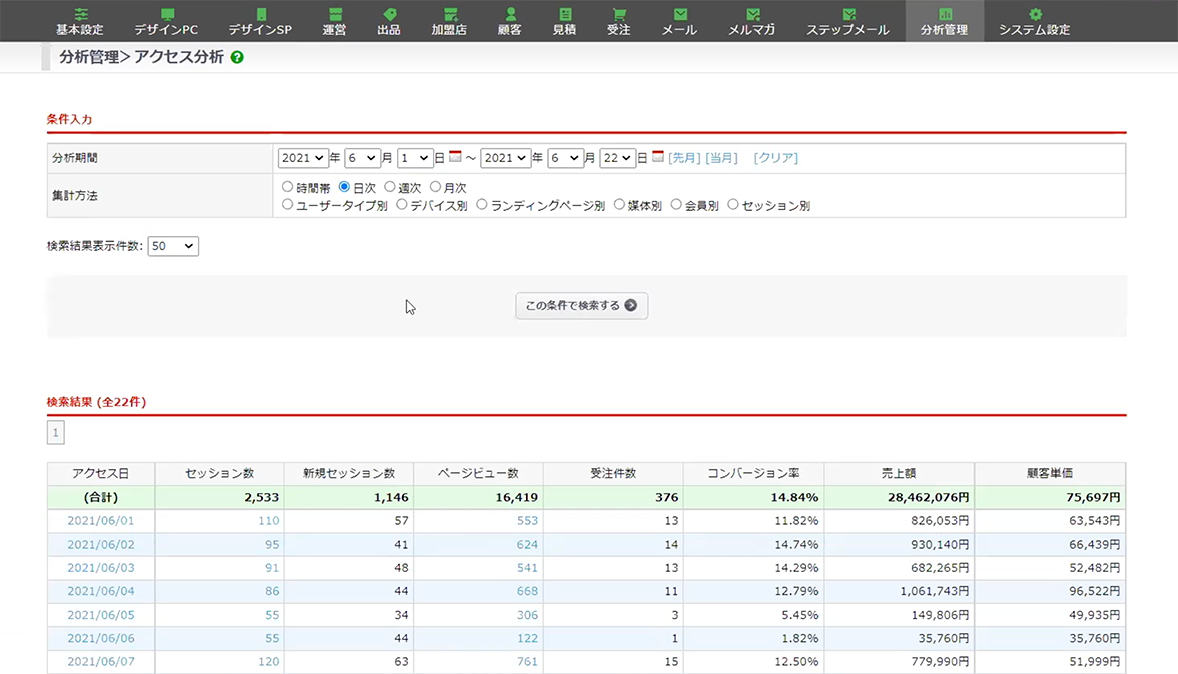Click the この条件で検索する button
This screenshot has width=1178, height=674.
[x=581, y=306]
